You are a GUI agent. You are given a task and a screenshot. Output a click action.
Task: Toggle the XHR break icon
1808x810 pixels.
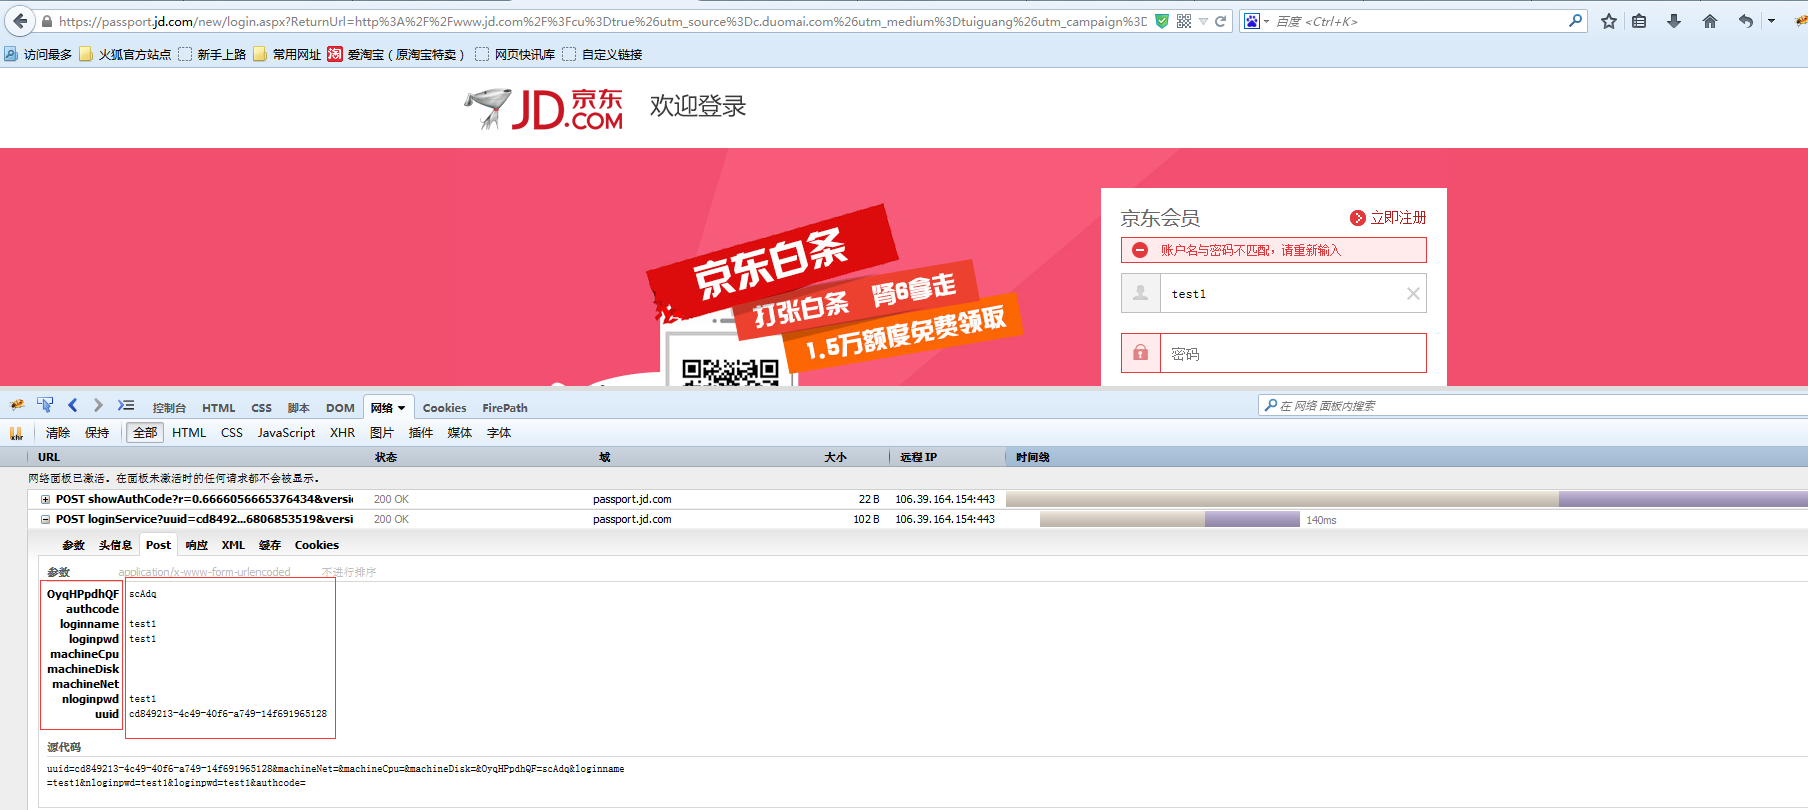click(x=16, y=433)
